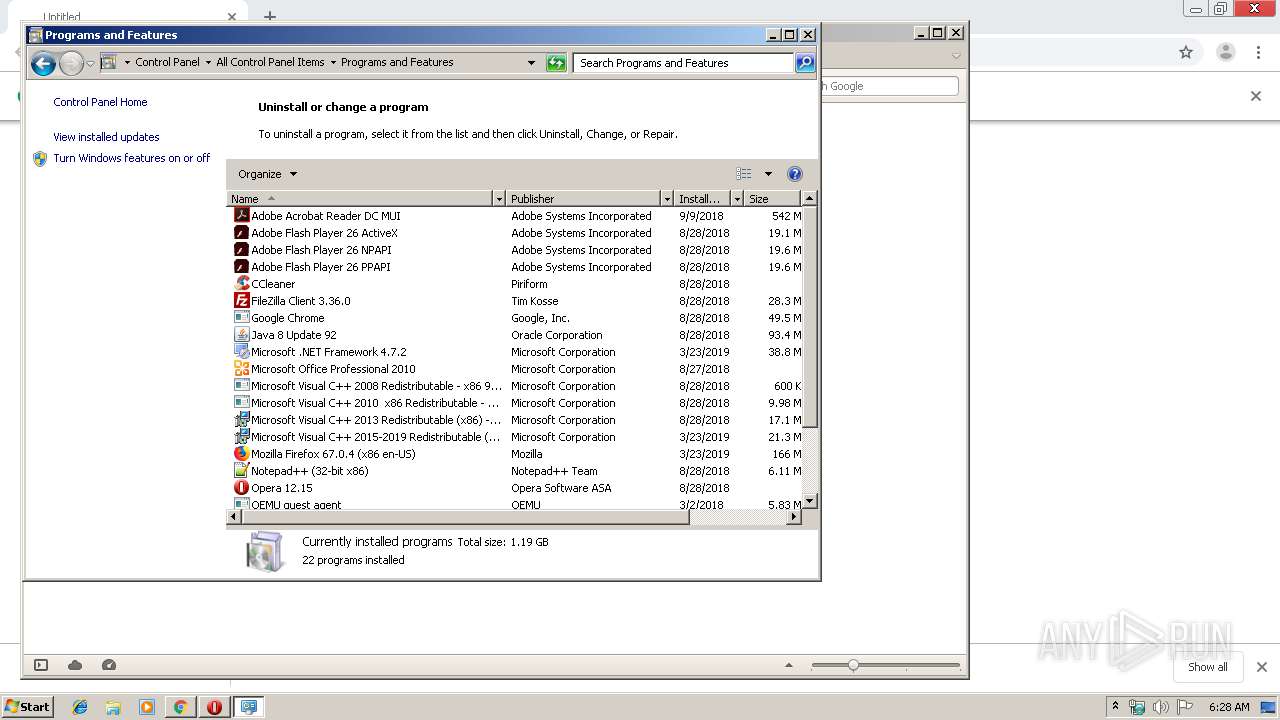1280x720 pixels.
Task: Open the Organize dropdown menu
Action: (267, 174)
